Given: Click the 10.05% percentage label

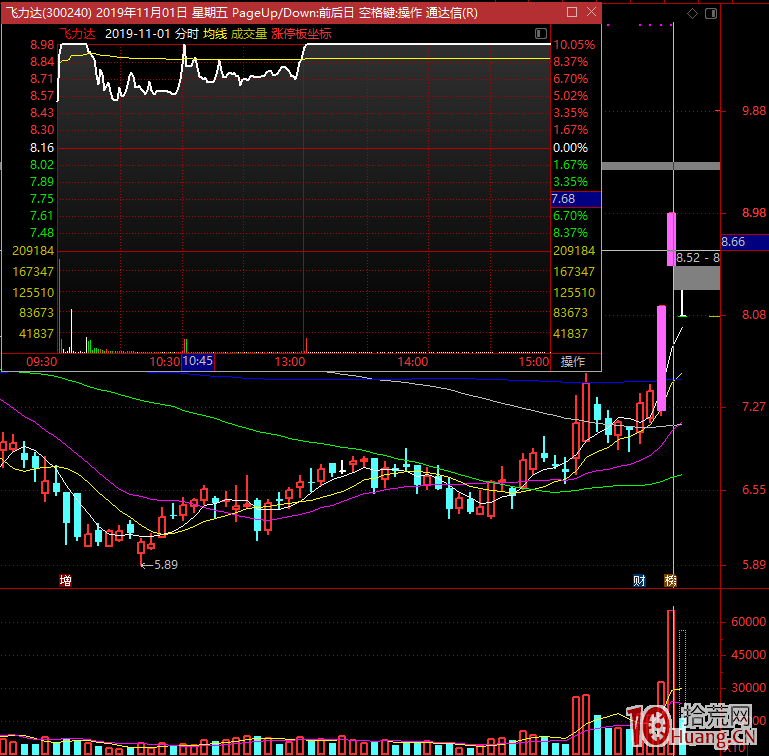Looking at the screenshot, I should (x=574, y=45).
